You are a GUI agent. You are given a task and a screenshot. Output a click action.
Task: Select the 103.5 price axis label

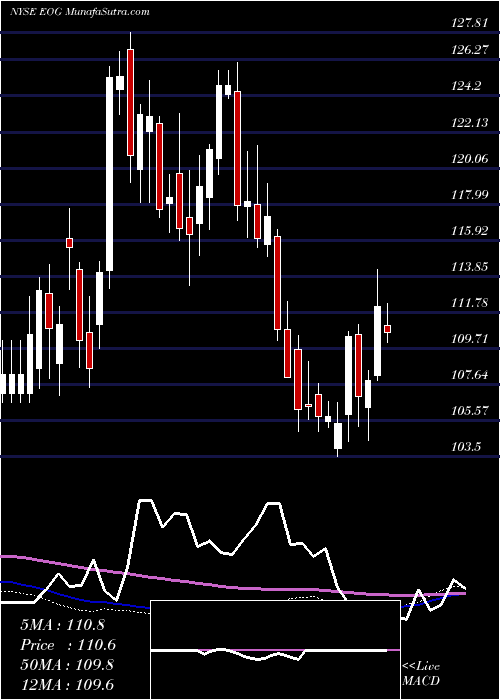click(465, 447)
